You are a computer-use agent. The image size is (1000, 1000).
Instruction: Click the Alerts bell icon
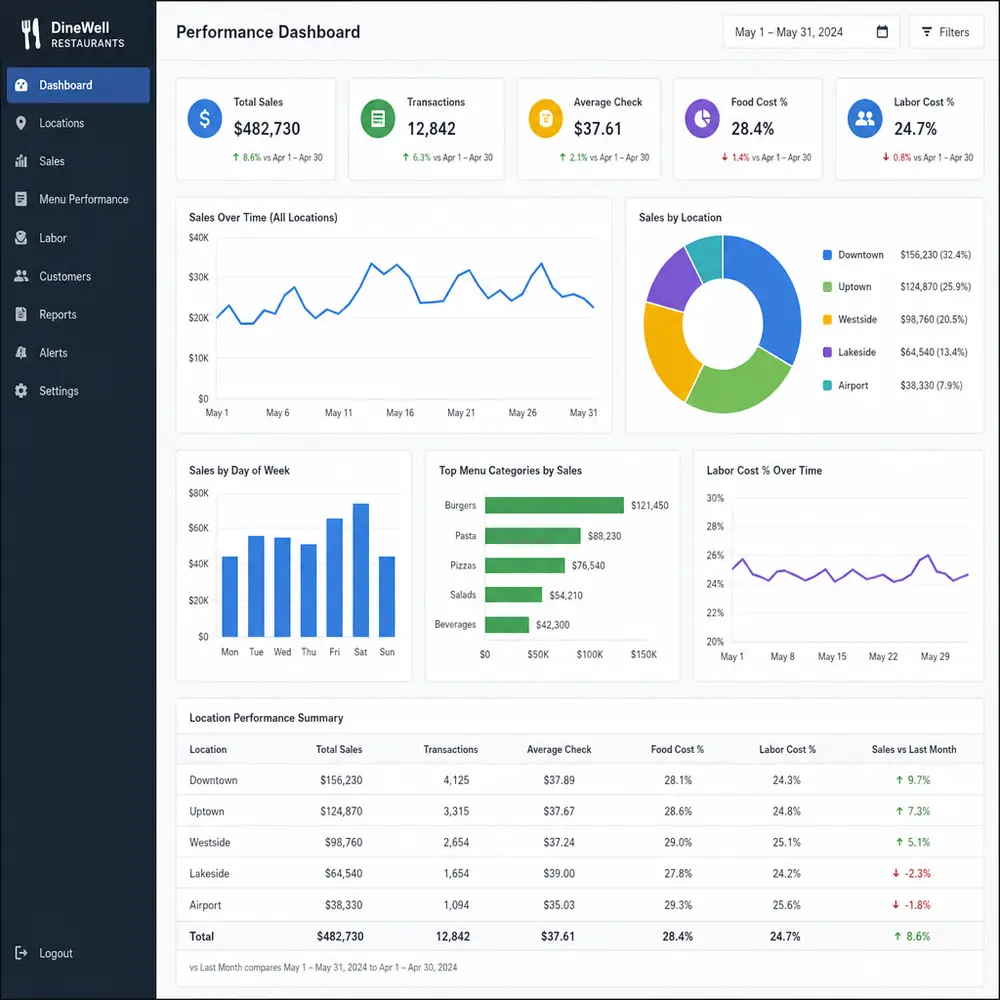(x=21, y=353)
